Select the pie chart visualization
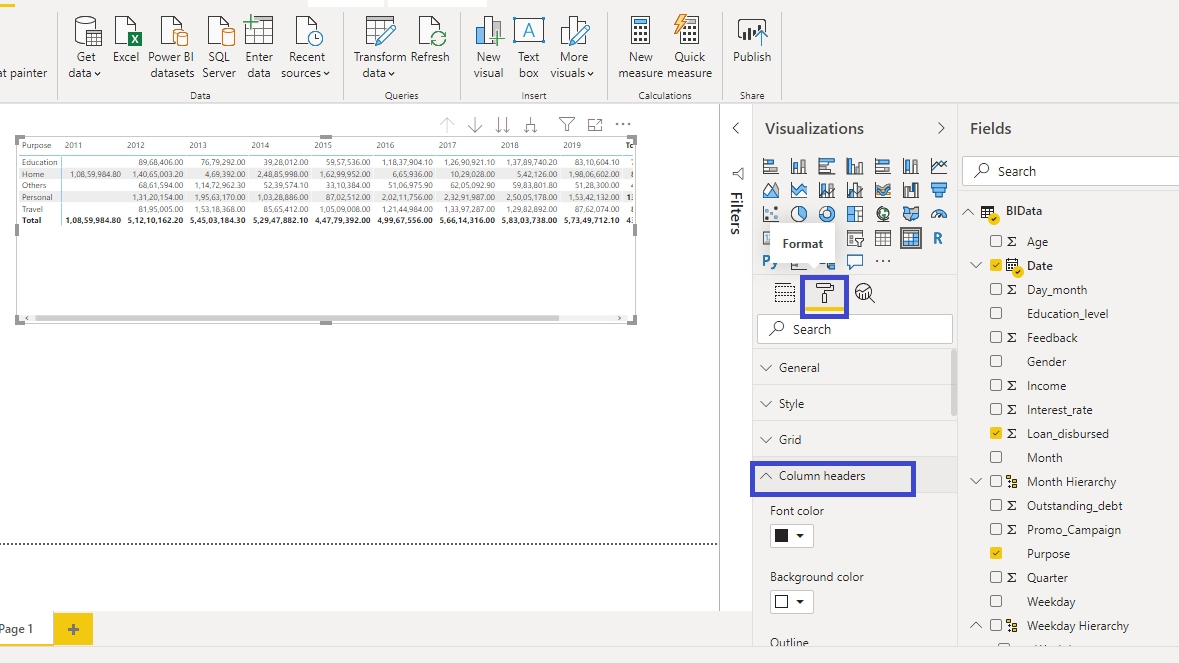Screen dimensions: 1179x663 (x=798, y=214)
